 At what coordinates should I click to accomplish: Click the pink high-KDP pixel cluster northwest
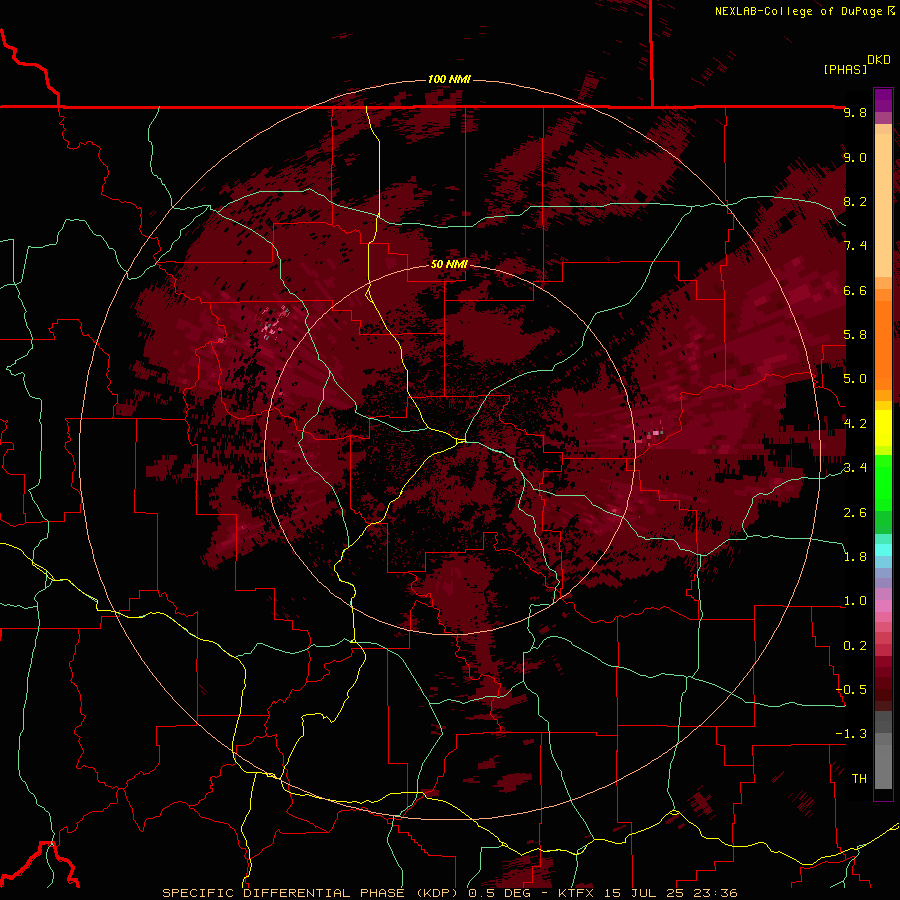(276, 323)
